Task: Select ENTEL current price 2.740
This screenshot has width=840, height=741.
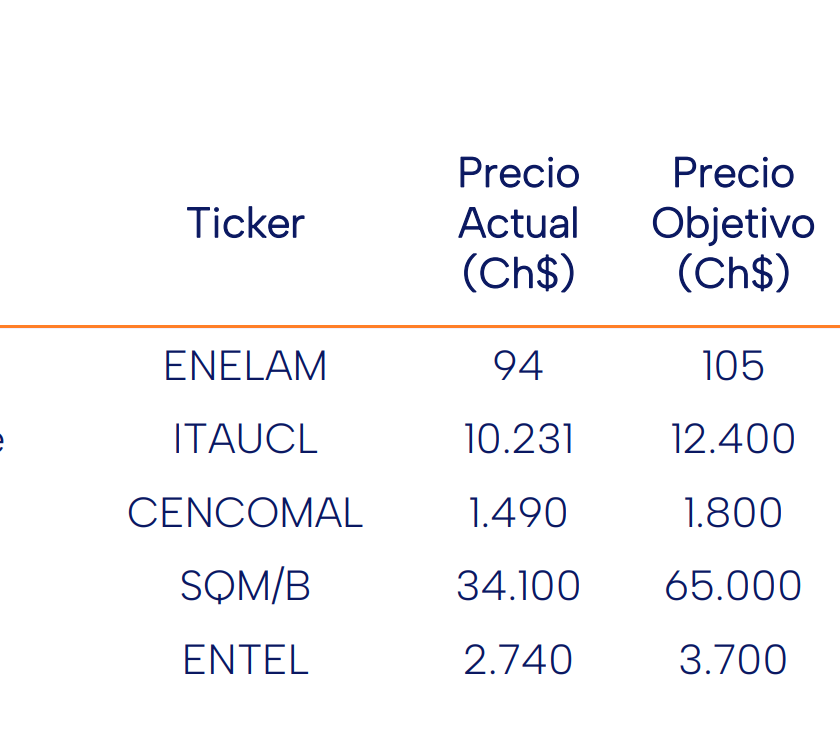Action: (x=518, y=660)
